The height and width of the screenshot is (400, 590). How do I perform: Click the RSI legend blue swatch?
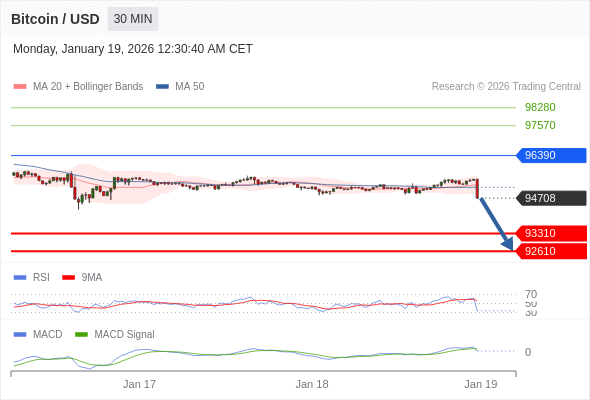[20, 278]
